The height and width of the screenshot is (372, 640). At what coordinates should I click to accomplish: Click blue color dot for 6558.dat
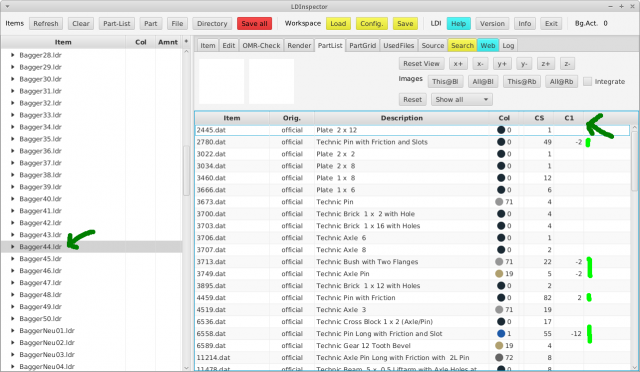501,334
